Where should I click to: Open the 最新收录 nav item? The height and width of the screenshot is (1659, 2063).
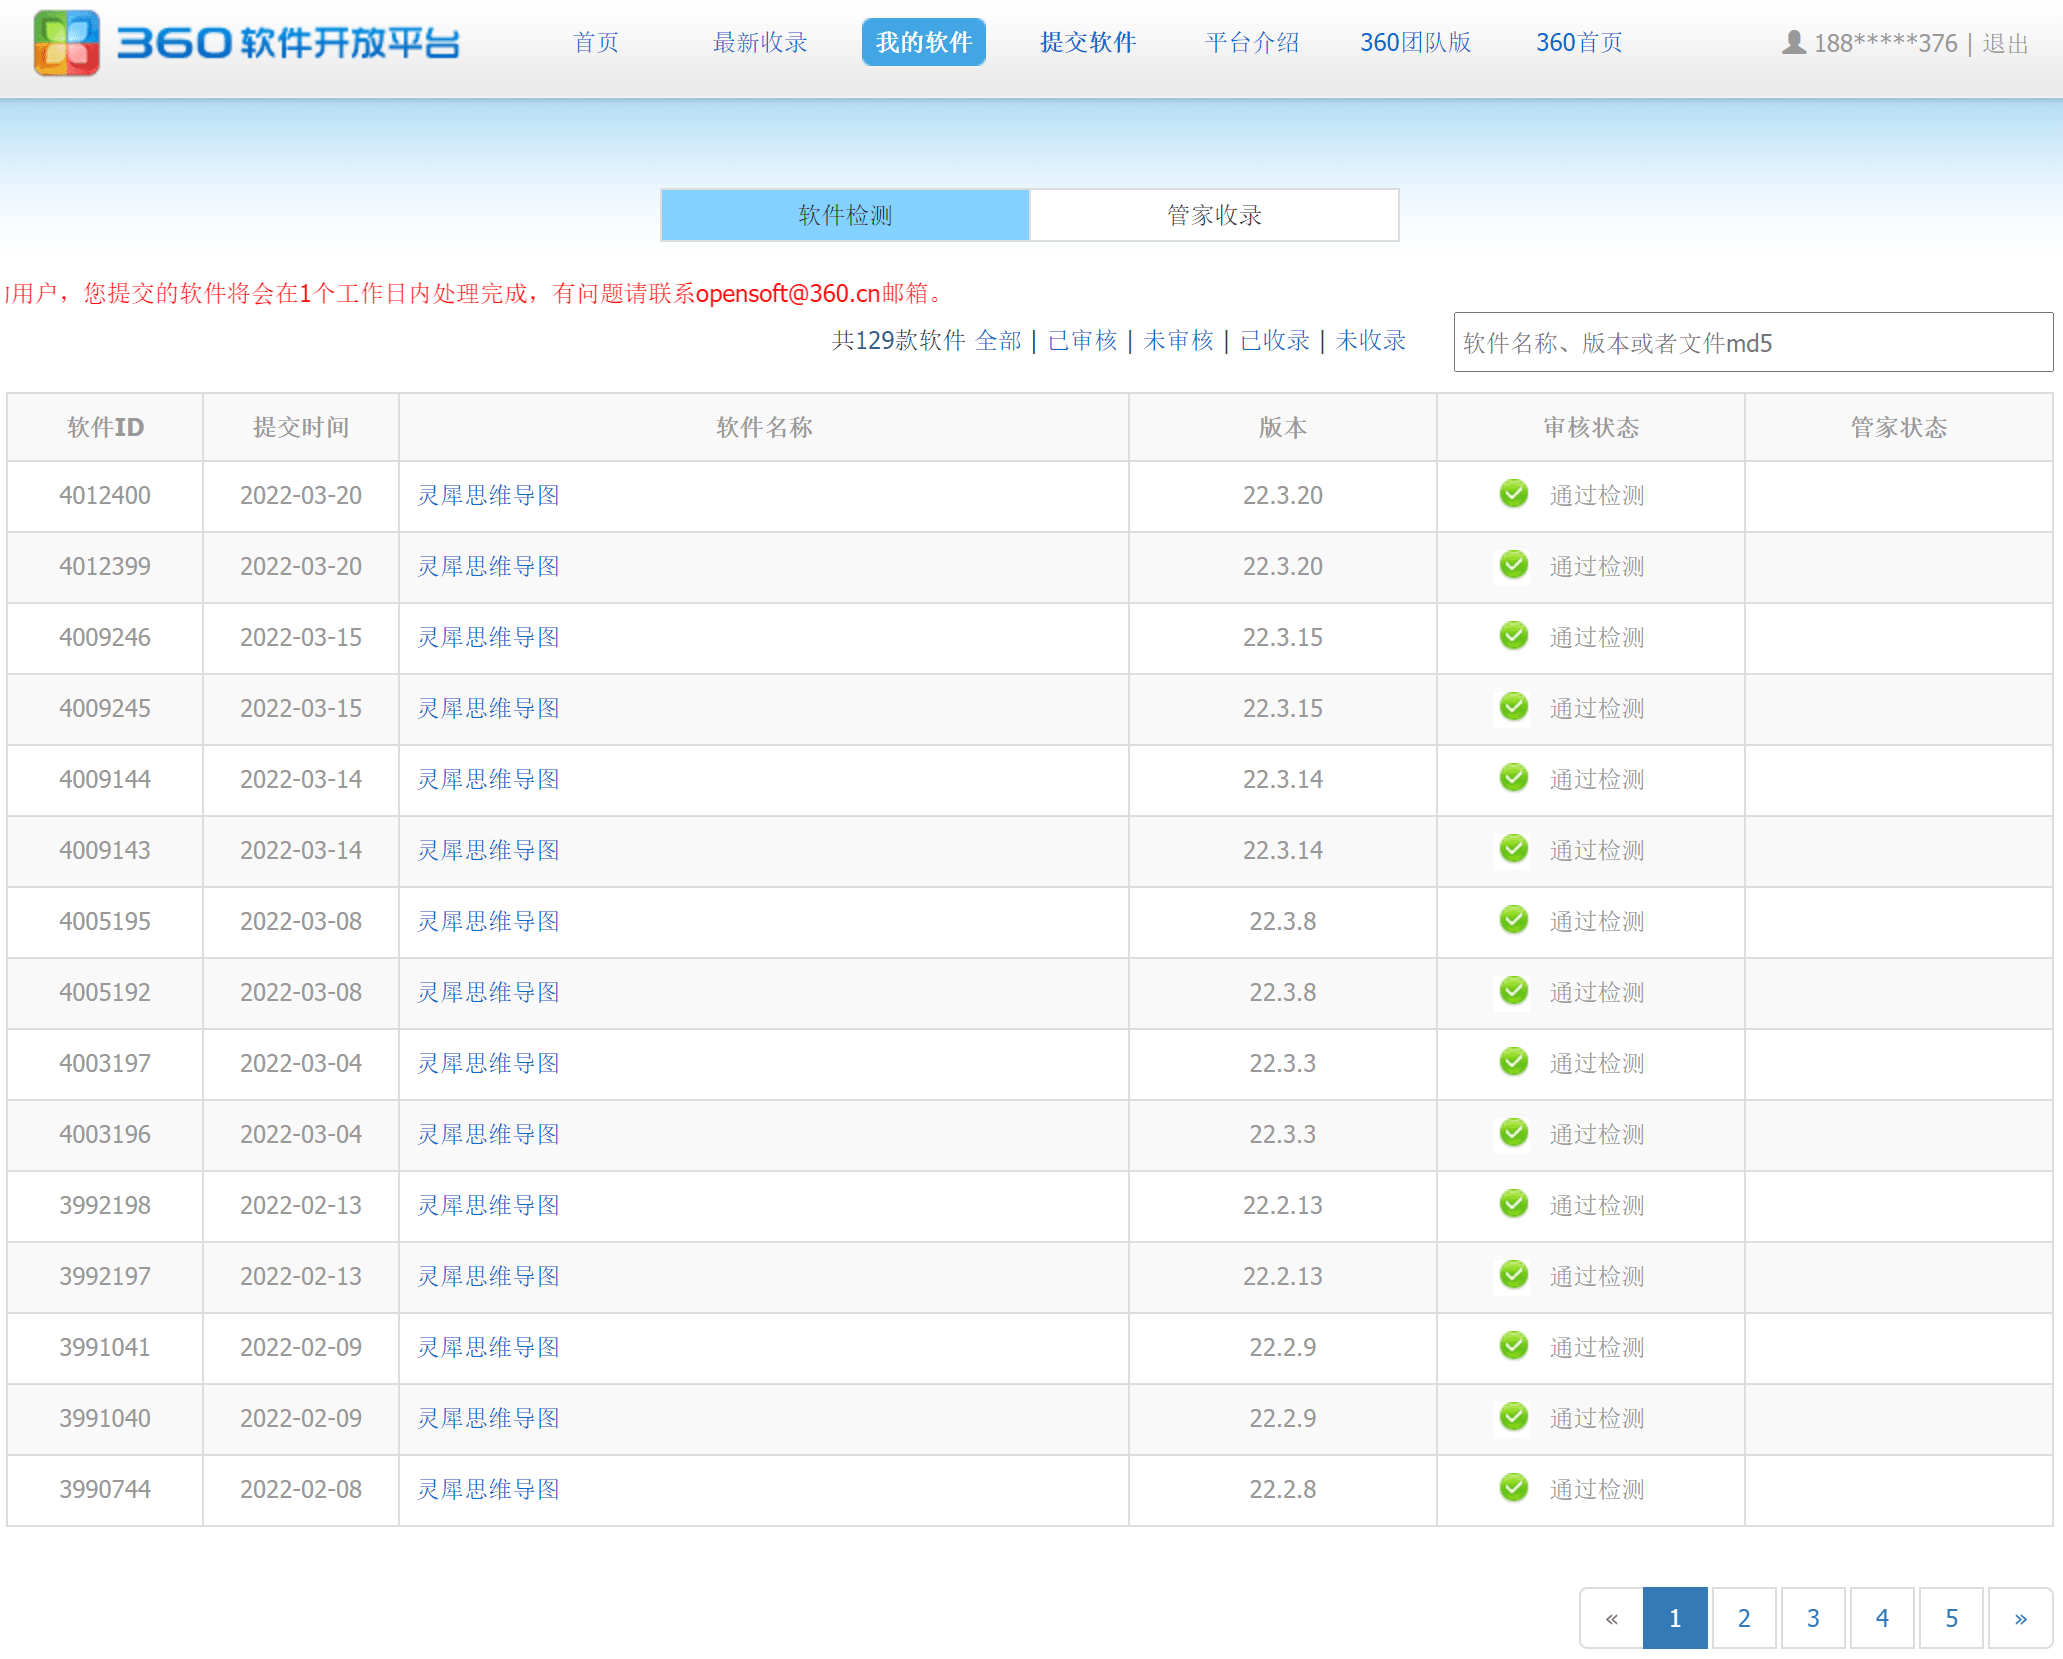(760, 43)
